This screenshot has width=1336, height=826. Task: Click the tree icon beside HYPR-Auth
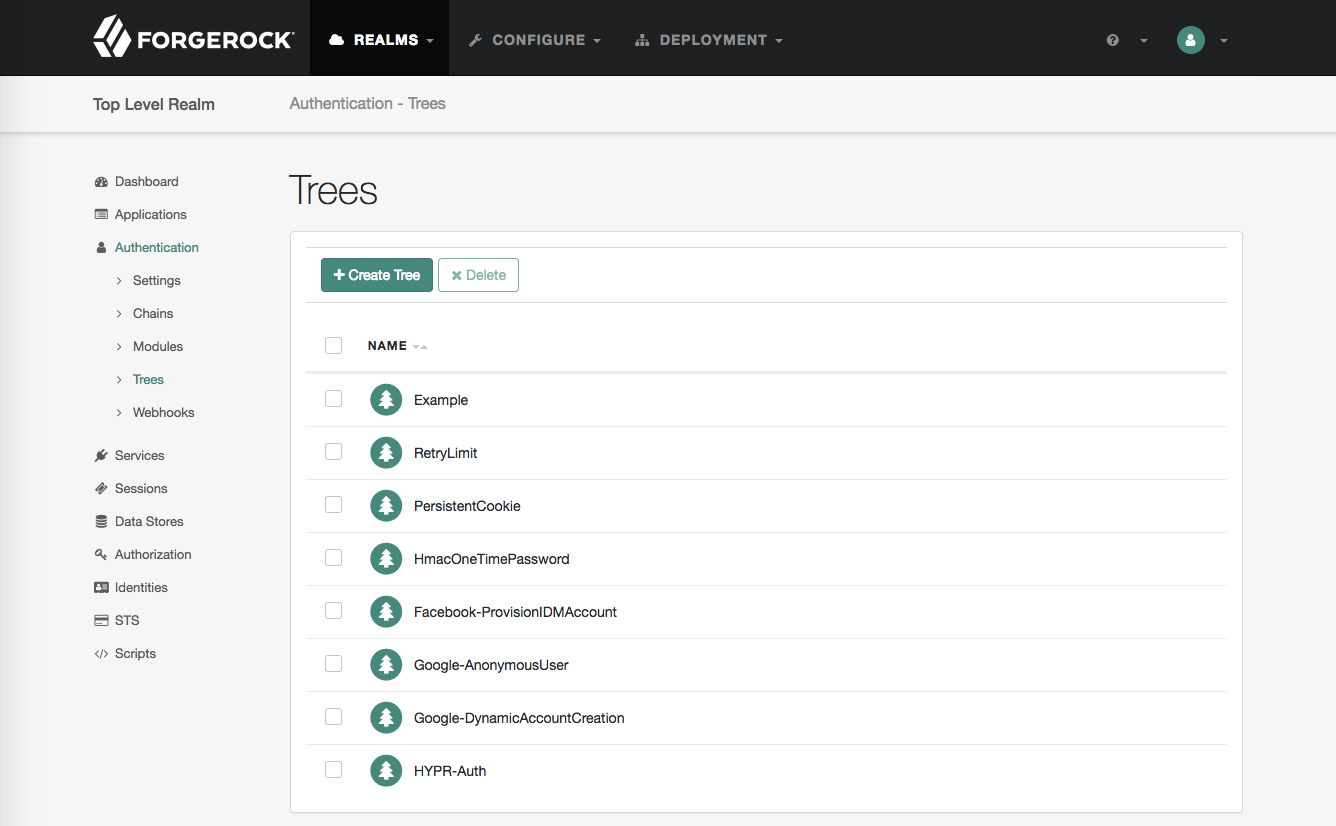(x=386, y=771)
